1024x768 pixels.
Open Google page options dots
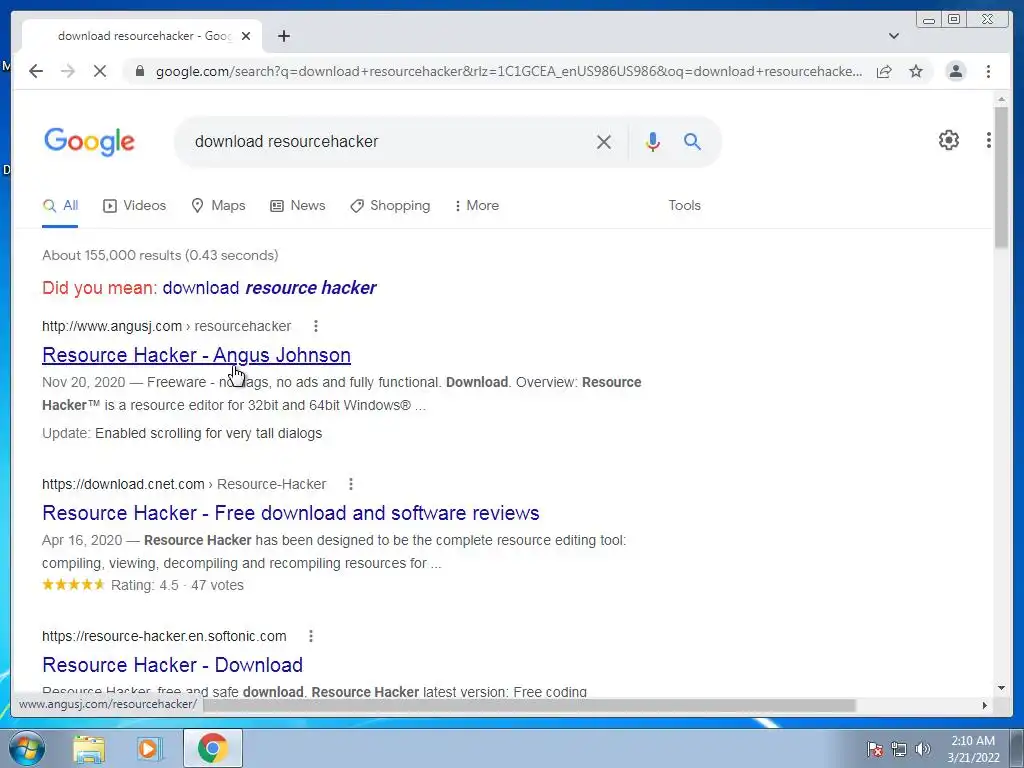point(989,140)
